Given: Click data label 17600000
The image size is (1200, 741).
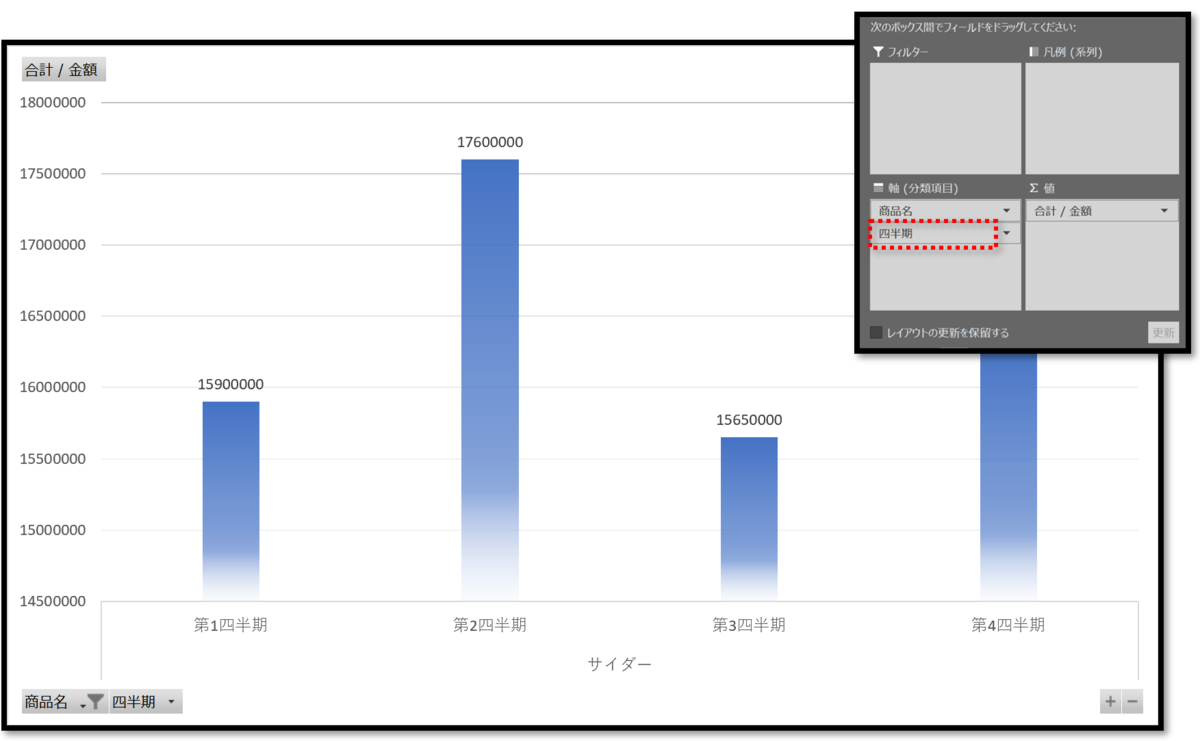Looking at the screenshot, I should (490, 142).
